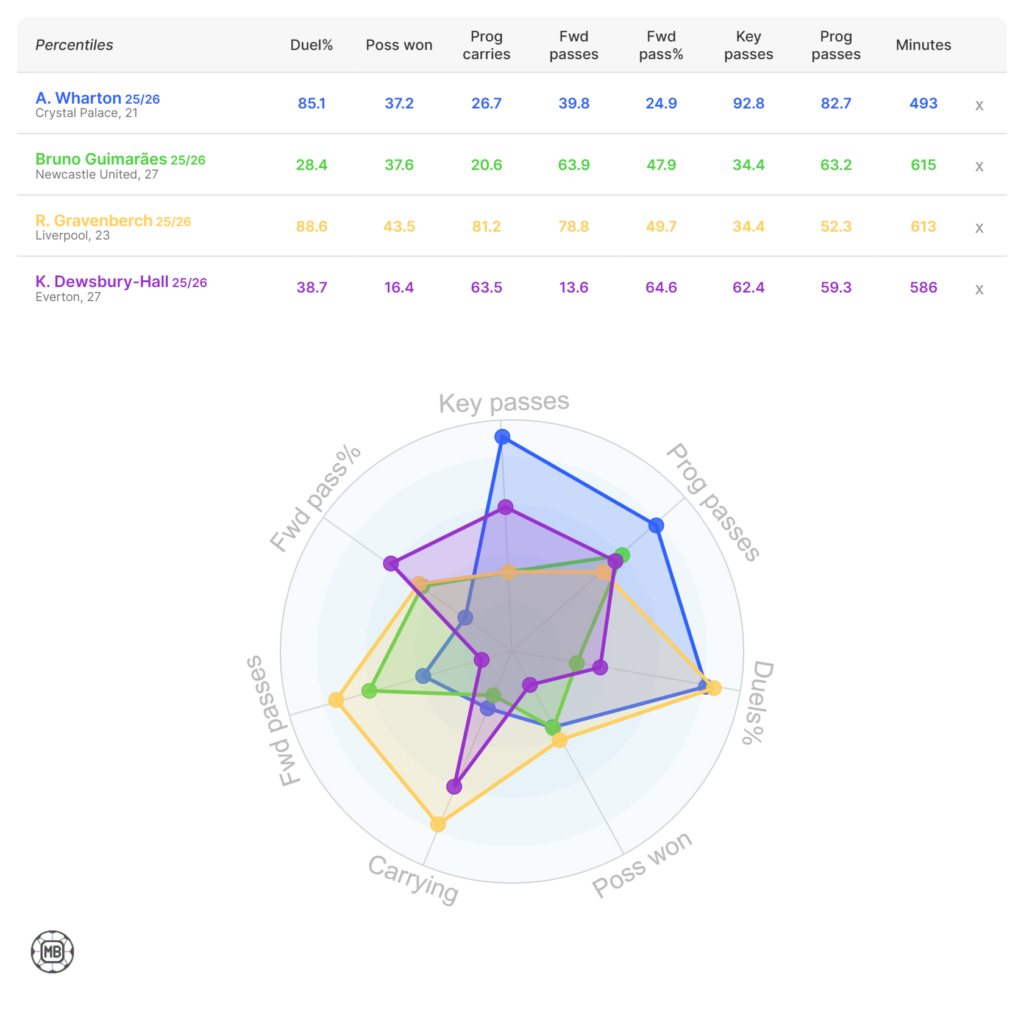This screenshot has height=1019, width=1024.
Task: Click the Minutes column header
Action: (923, 45)
